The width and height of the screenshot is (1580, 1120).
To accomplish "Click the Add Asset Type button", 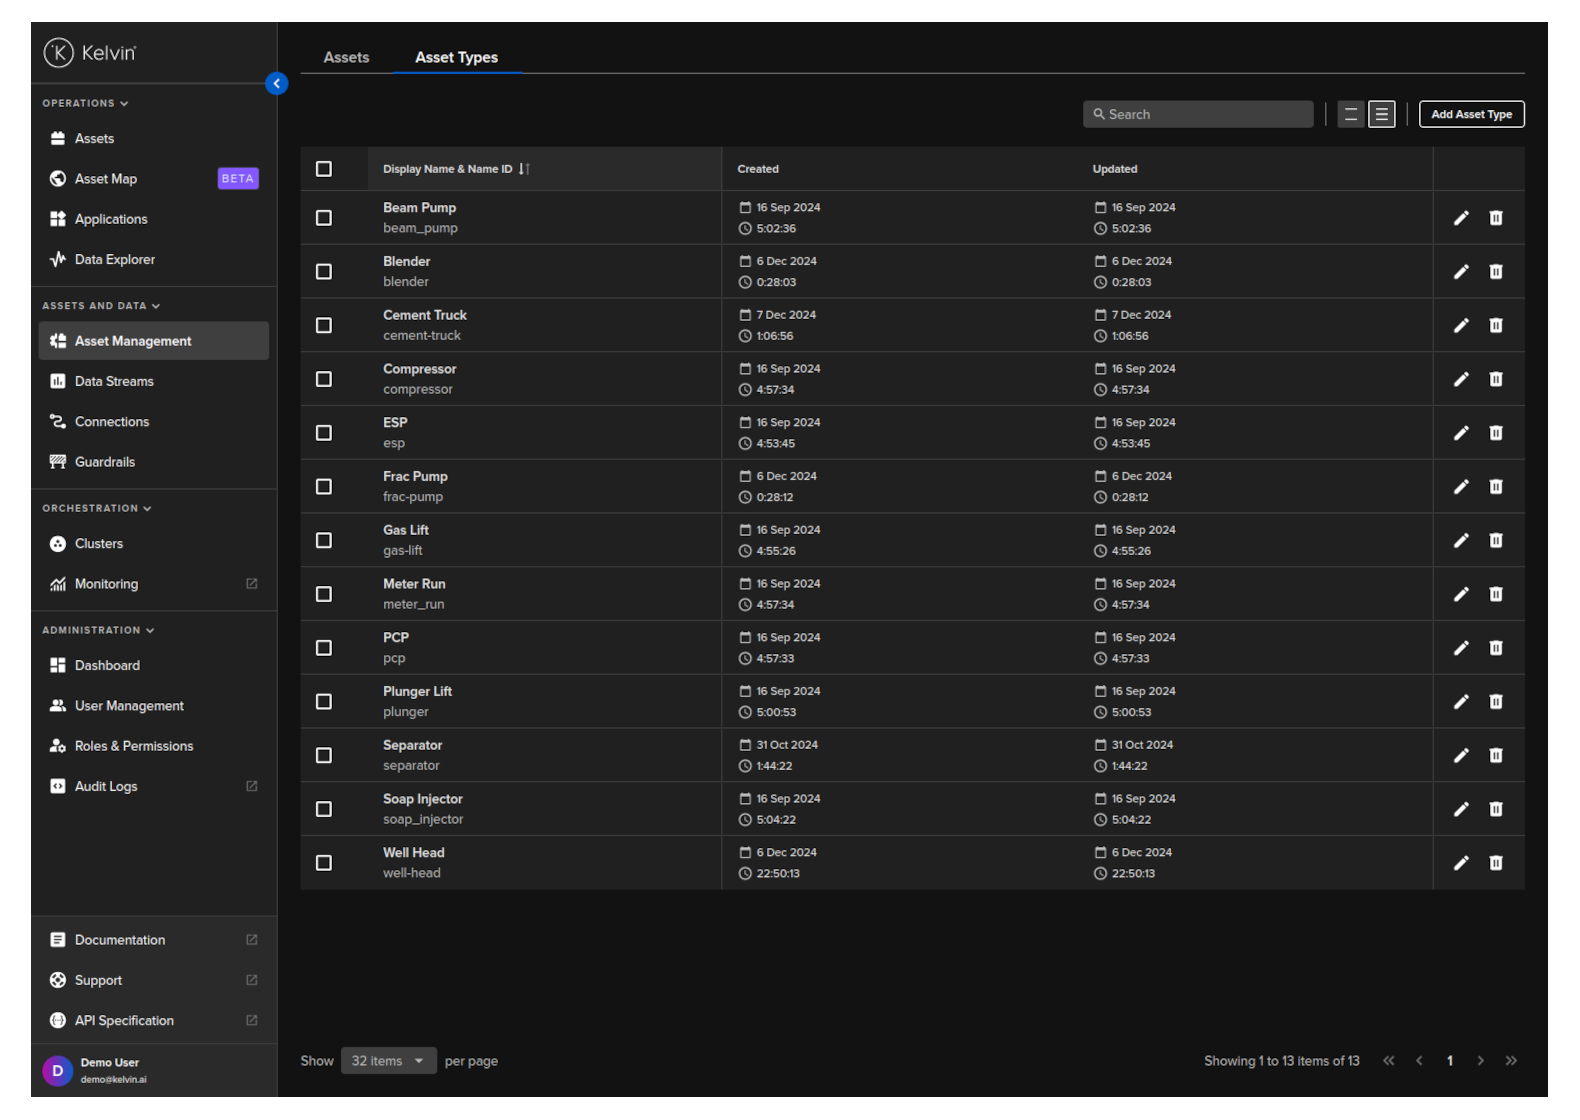I will click(1471, 115).
